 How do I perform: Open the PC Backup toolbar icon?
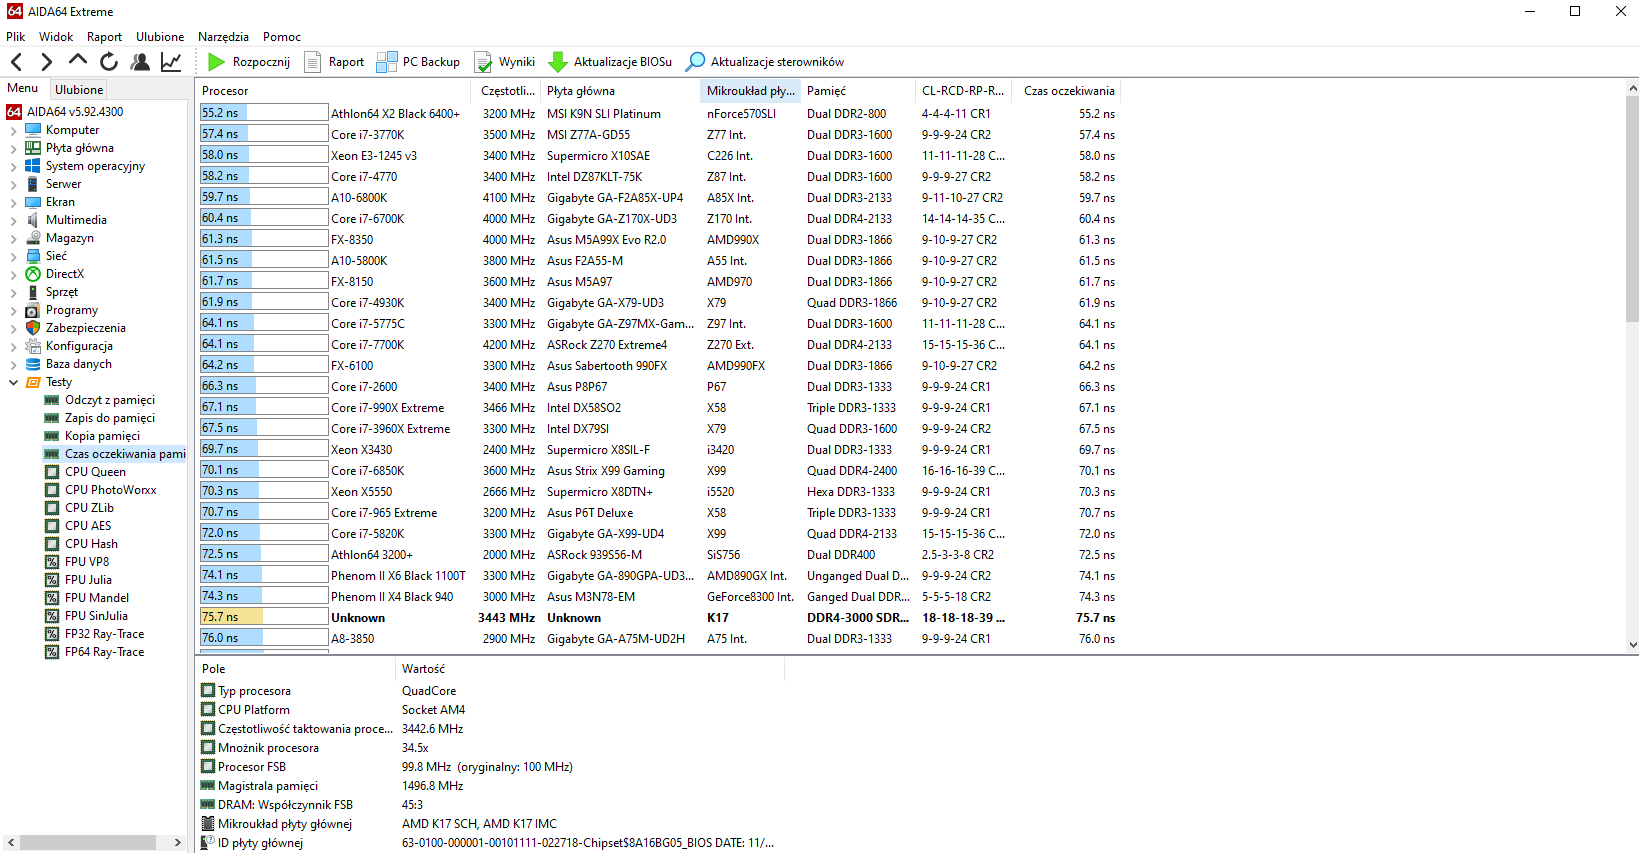pyautogui.click(x=386, y=62)
